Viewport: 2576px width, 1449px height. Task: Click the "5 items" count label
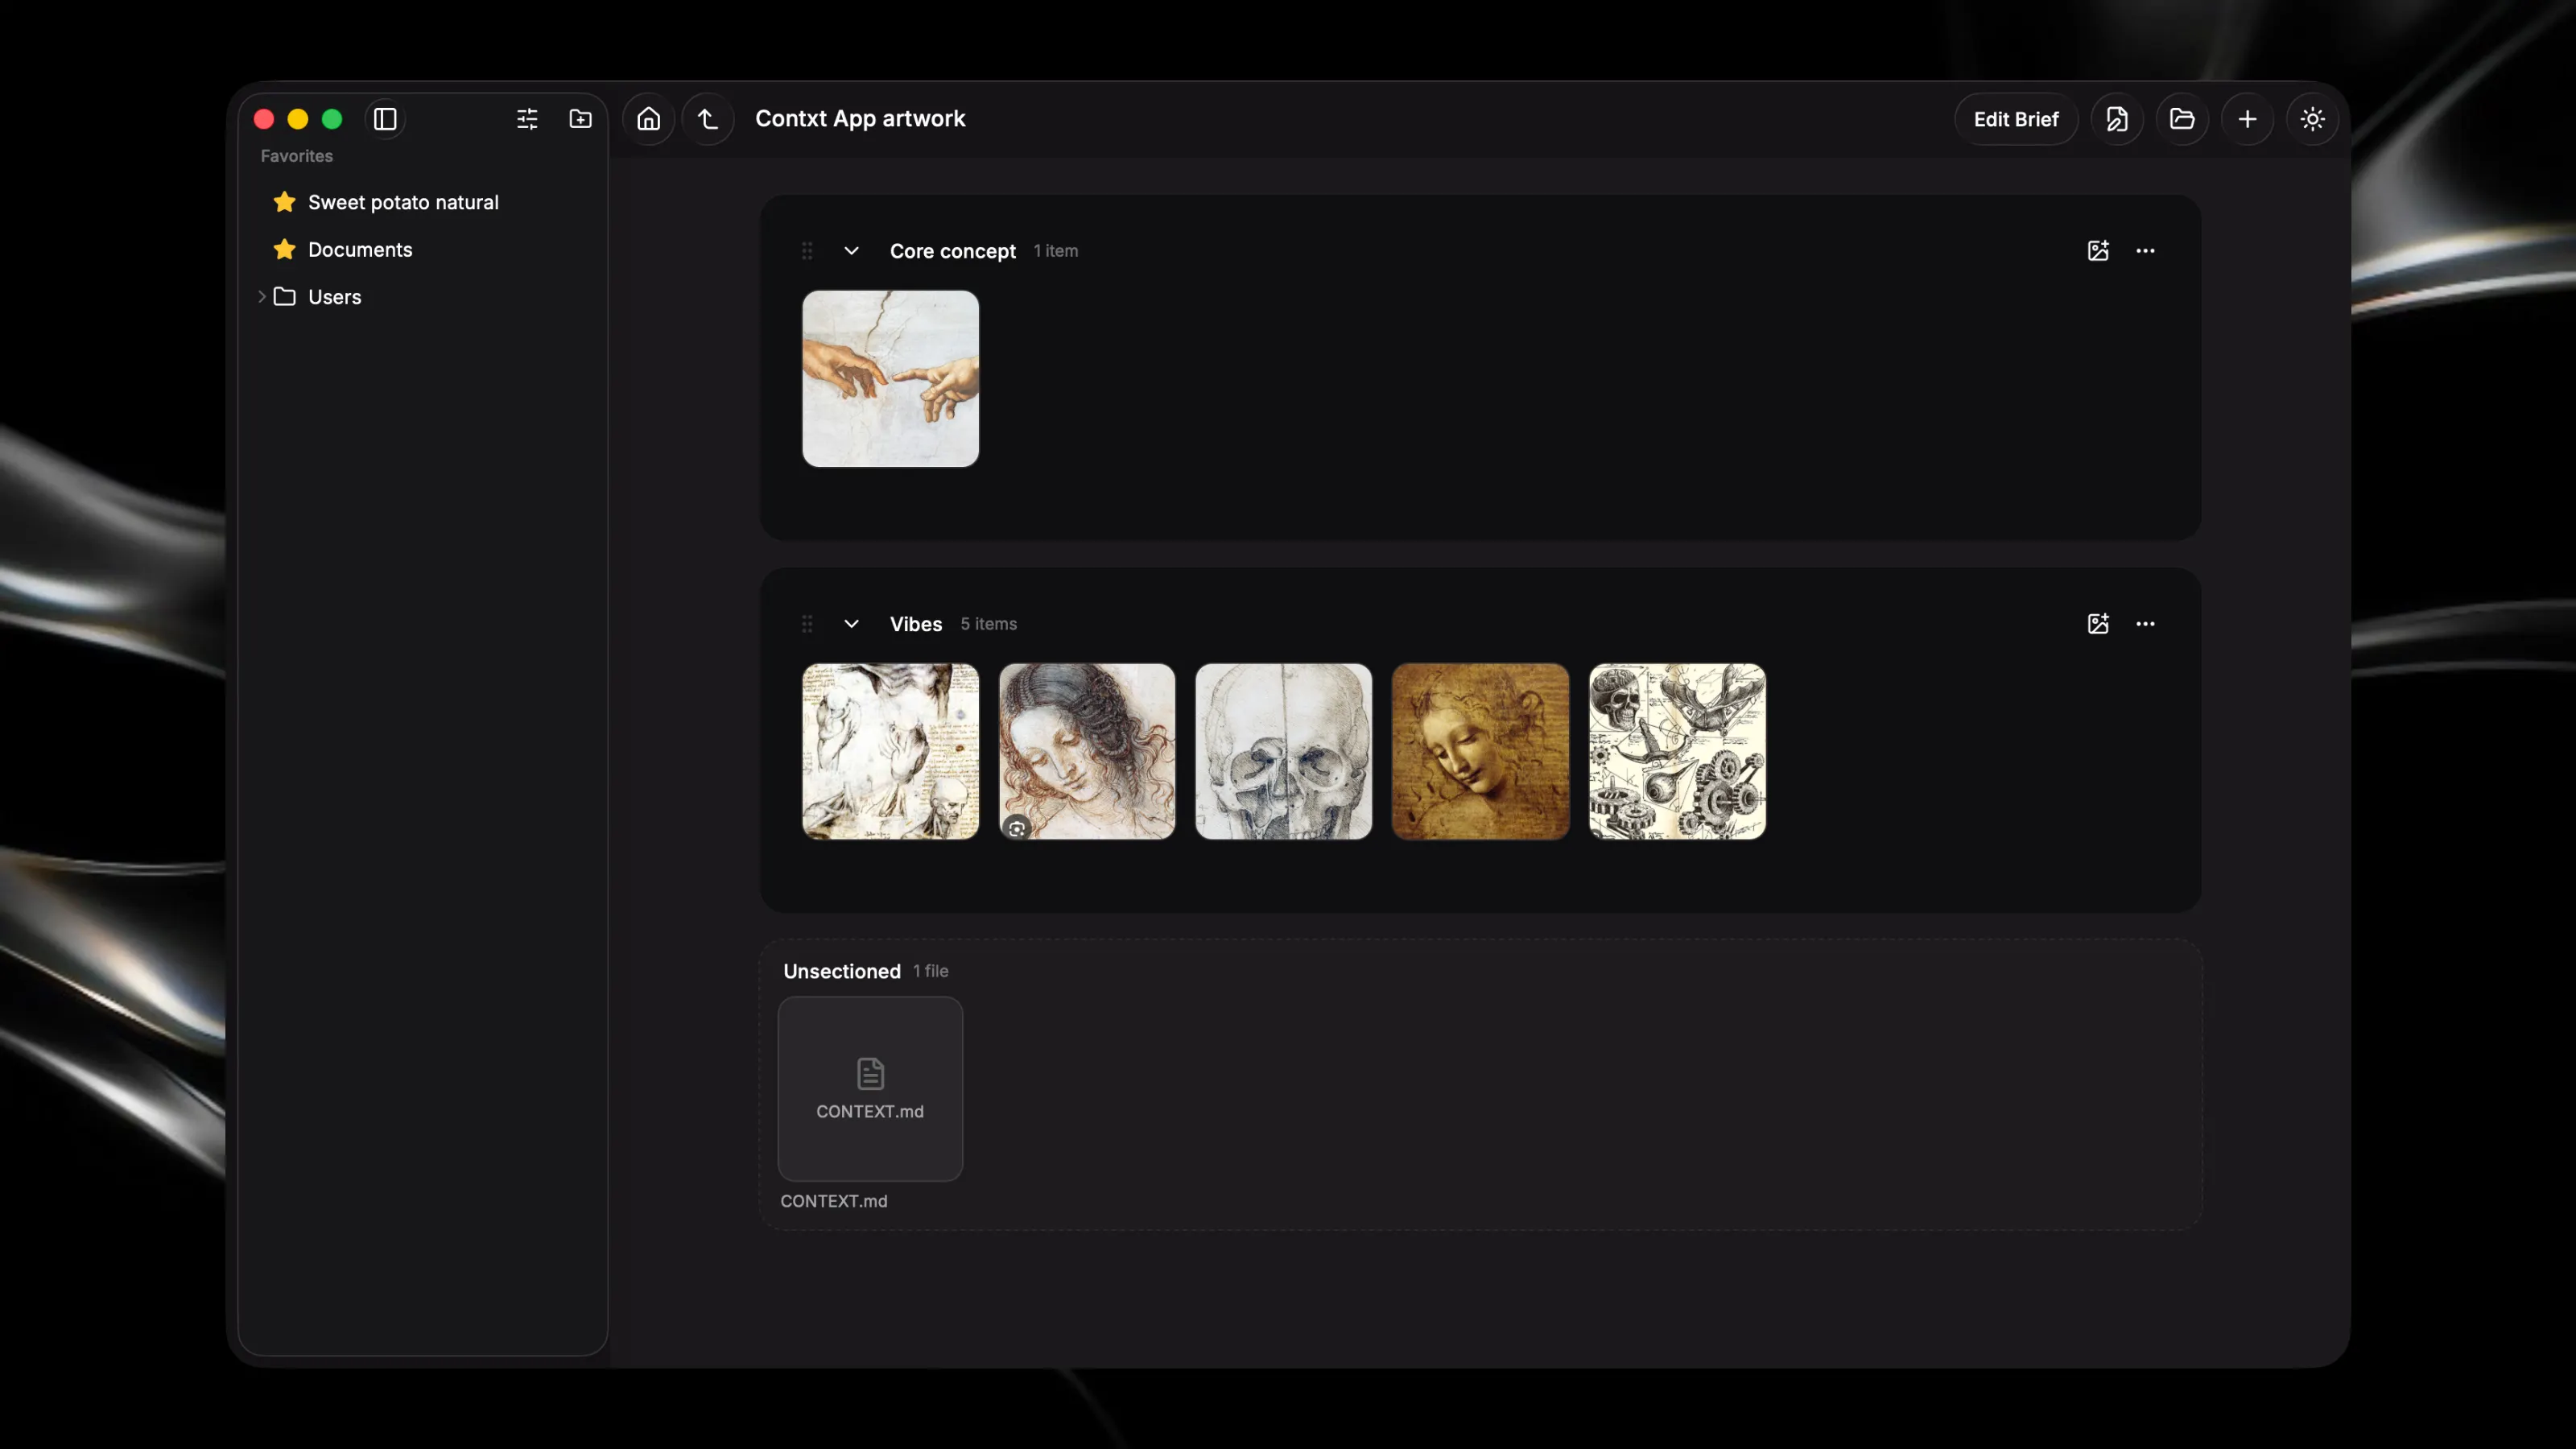coord(989,624)
